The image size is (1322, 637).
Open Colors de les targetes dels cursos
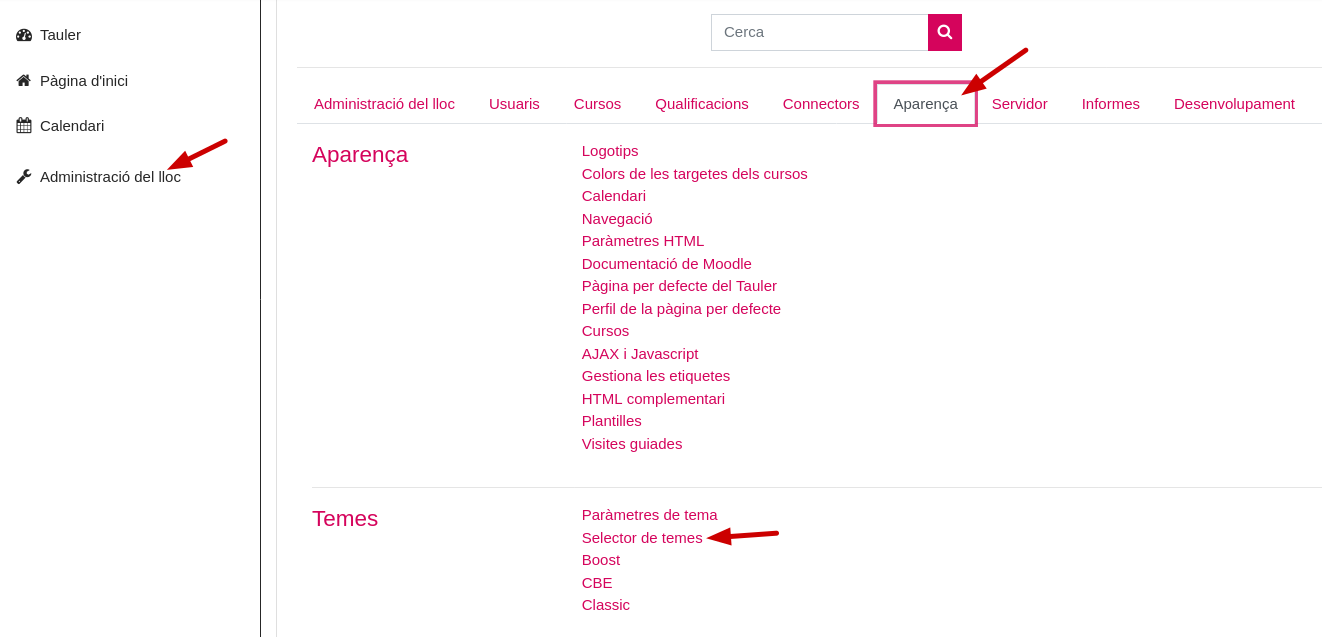pyautogui.click(x=695, y=174)
